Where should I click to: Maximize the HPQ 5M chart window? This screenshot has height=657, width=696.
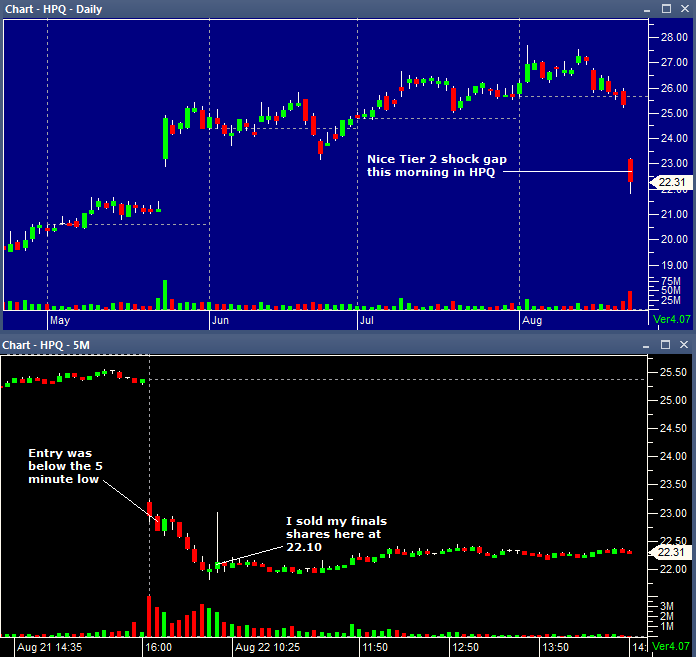pyautogui.click(x=665, y=344)
